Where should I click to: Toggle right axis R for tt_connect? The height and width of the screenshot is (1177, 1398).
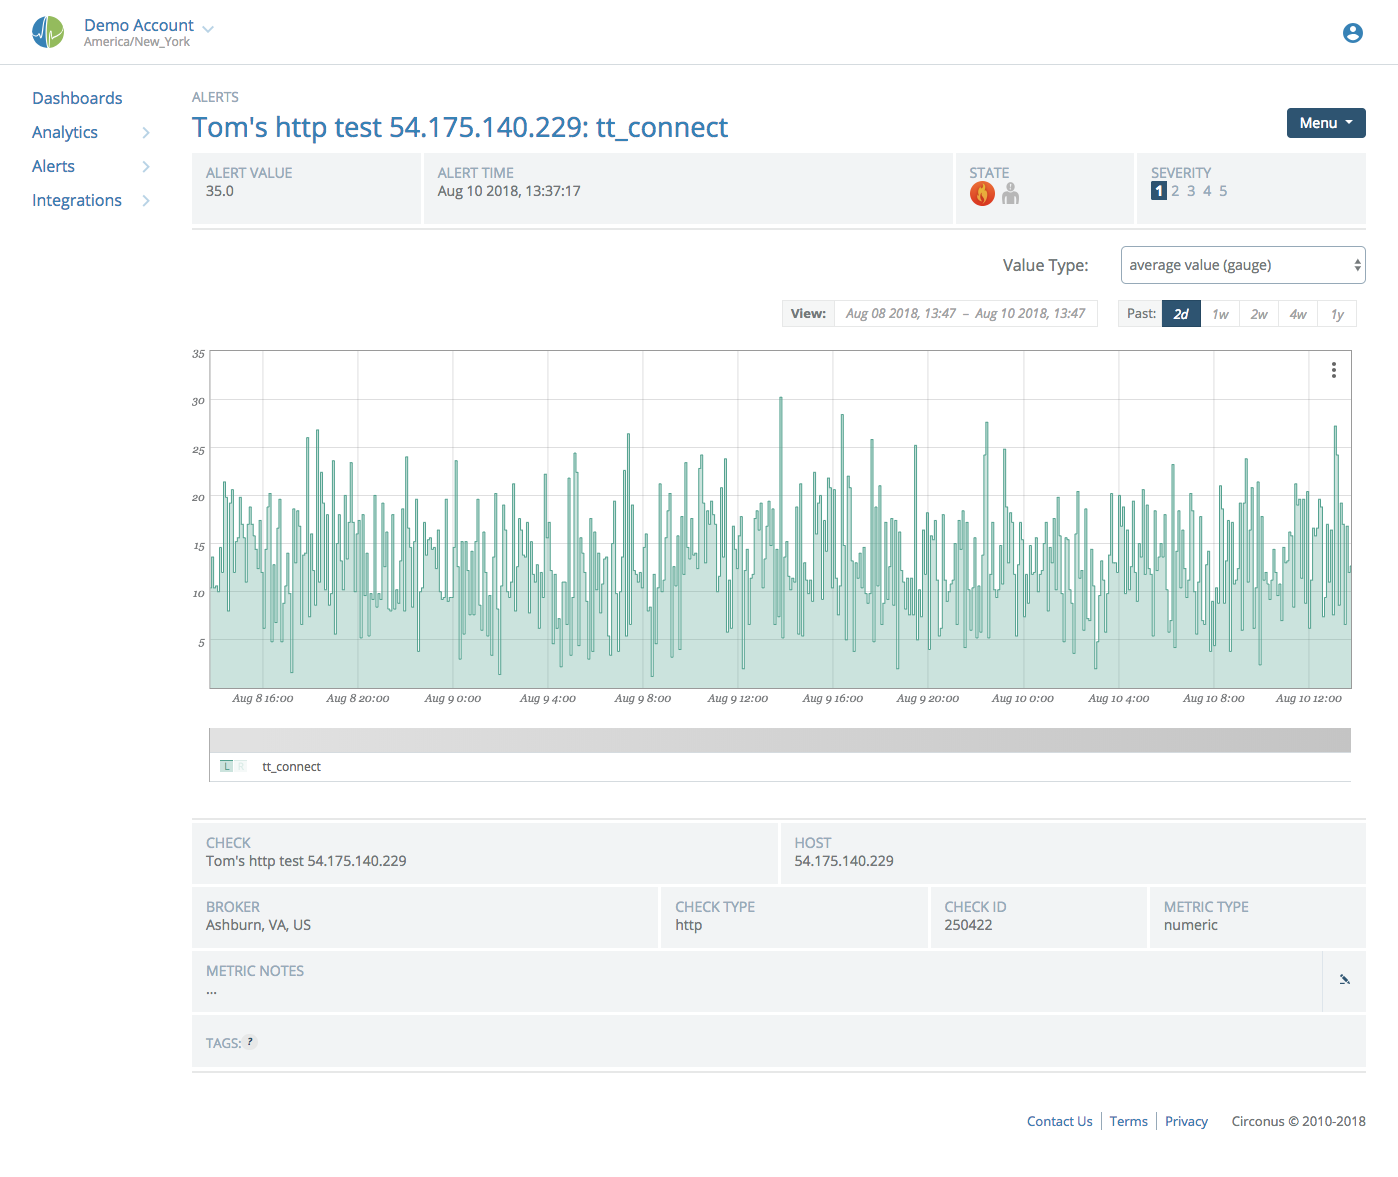[x=241, y=766]
